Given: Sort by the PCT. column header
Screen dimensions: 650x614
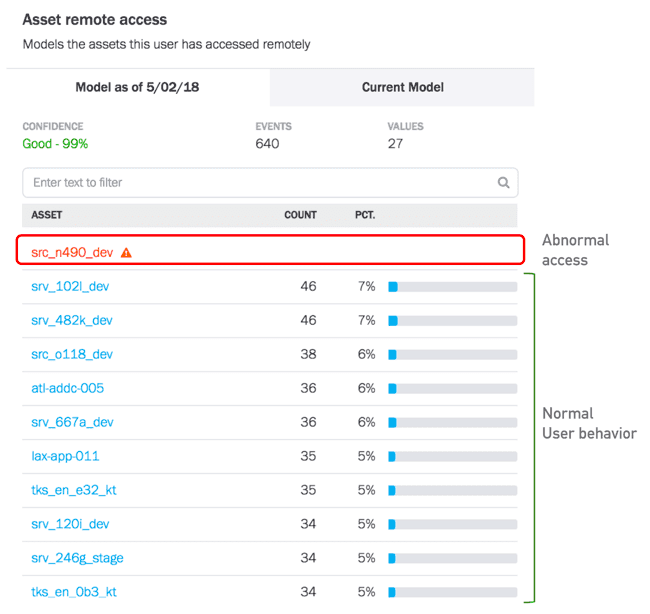Looking at the screenshot, I should point(365,215).
